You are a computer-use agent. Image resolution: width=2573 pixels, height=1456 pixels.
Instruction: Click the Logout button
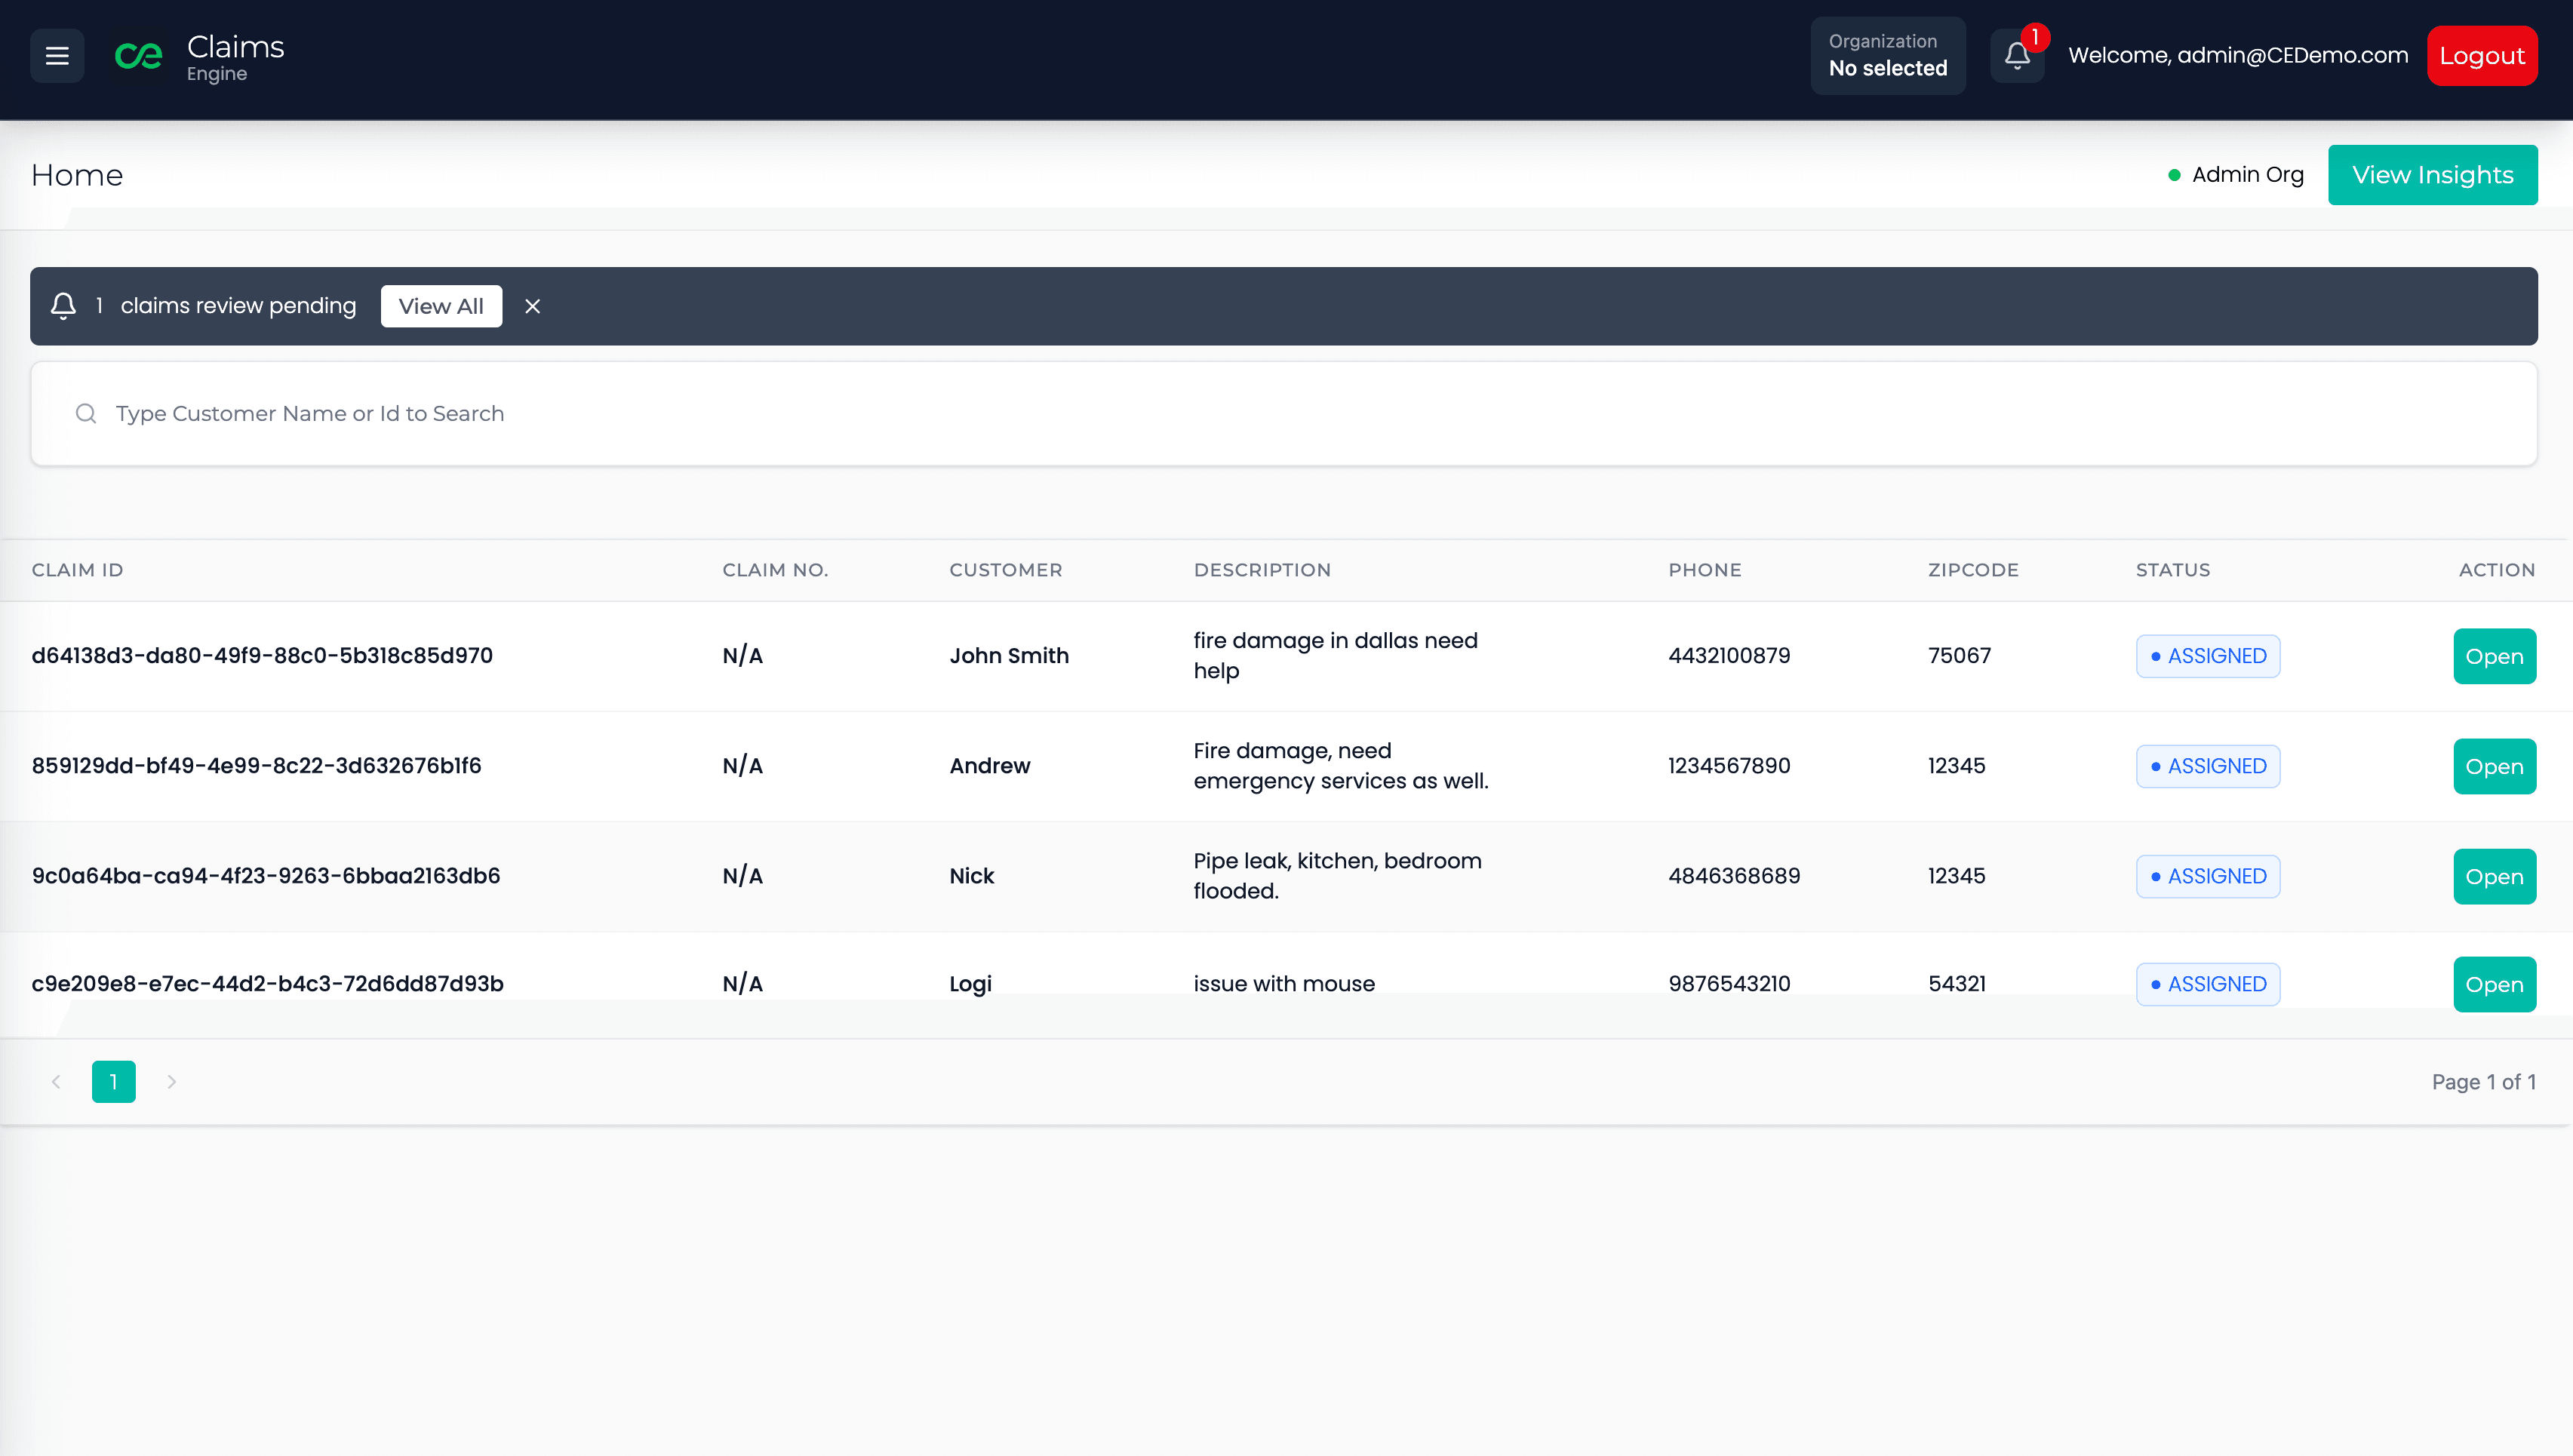click(x=2481, y=56)
